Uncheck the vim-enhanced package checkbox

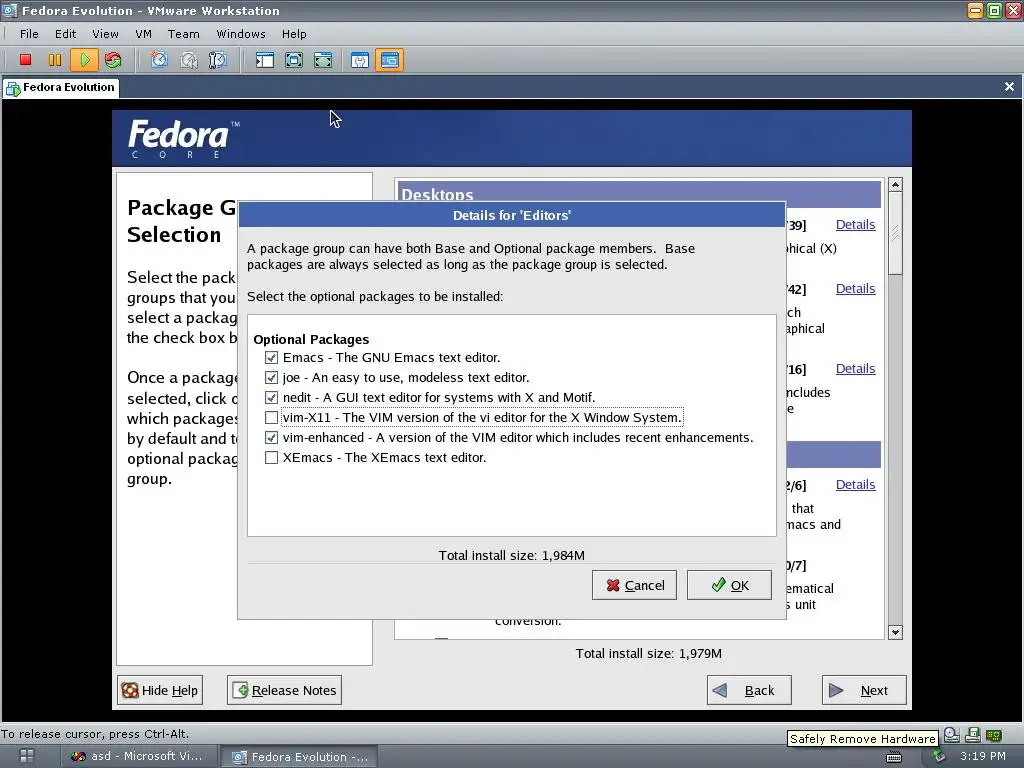271,438
